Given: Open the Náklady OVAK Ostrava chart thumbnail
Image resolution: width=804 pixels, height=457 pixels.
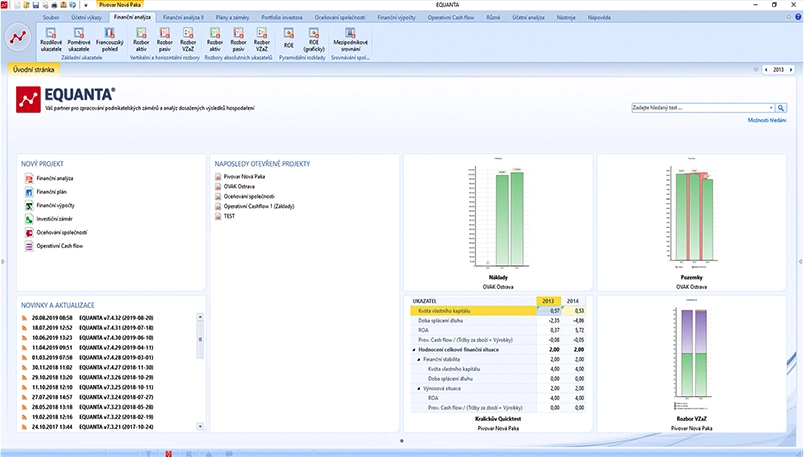Looking at the screenshot, I should pos(498,222).
